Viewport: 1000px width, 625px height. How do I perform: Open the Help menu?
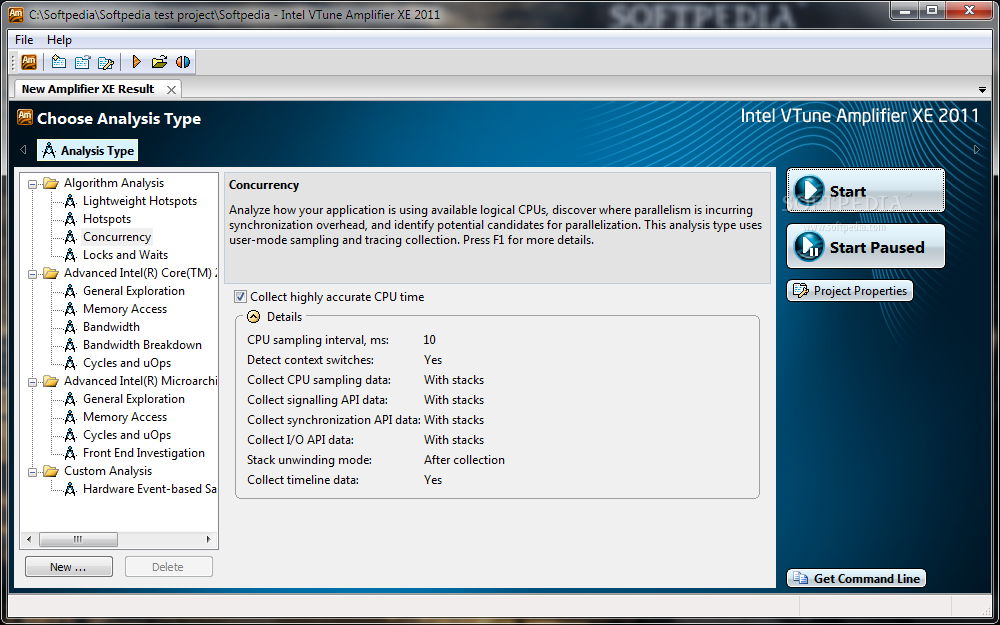tap(59, 40)
